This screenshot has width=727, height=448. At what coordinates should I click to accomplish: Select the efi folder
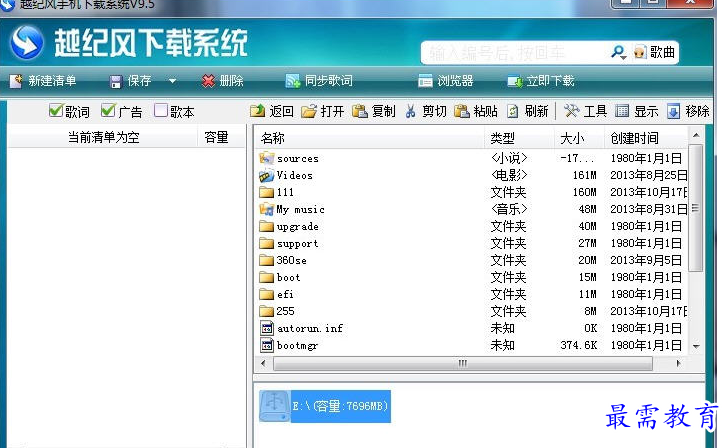(276, 294)
